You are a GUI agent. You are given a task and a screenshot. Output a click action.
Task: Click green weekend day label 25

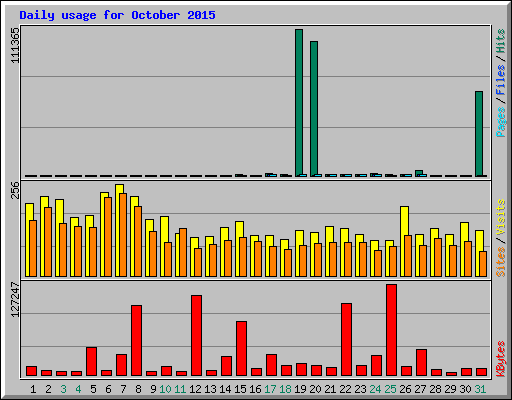(390, 389)
